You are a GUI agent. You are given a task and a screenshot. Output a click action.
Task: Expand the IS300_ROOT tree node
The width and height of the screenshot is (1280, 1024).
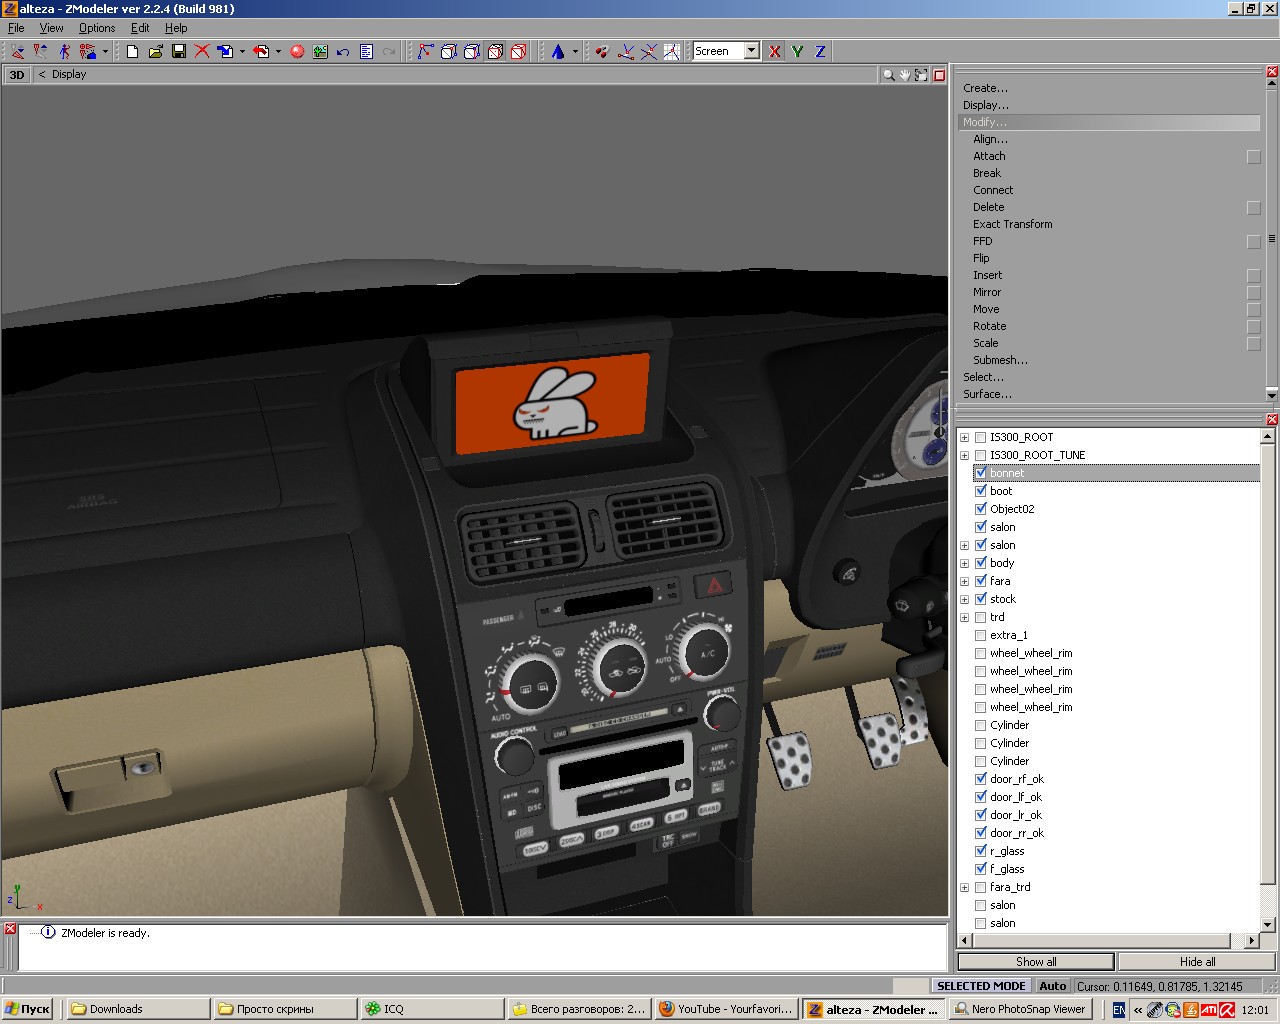[964, 437]
